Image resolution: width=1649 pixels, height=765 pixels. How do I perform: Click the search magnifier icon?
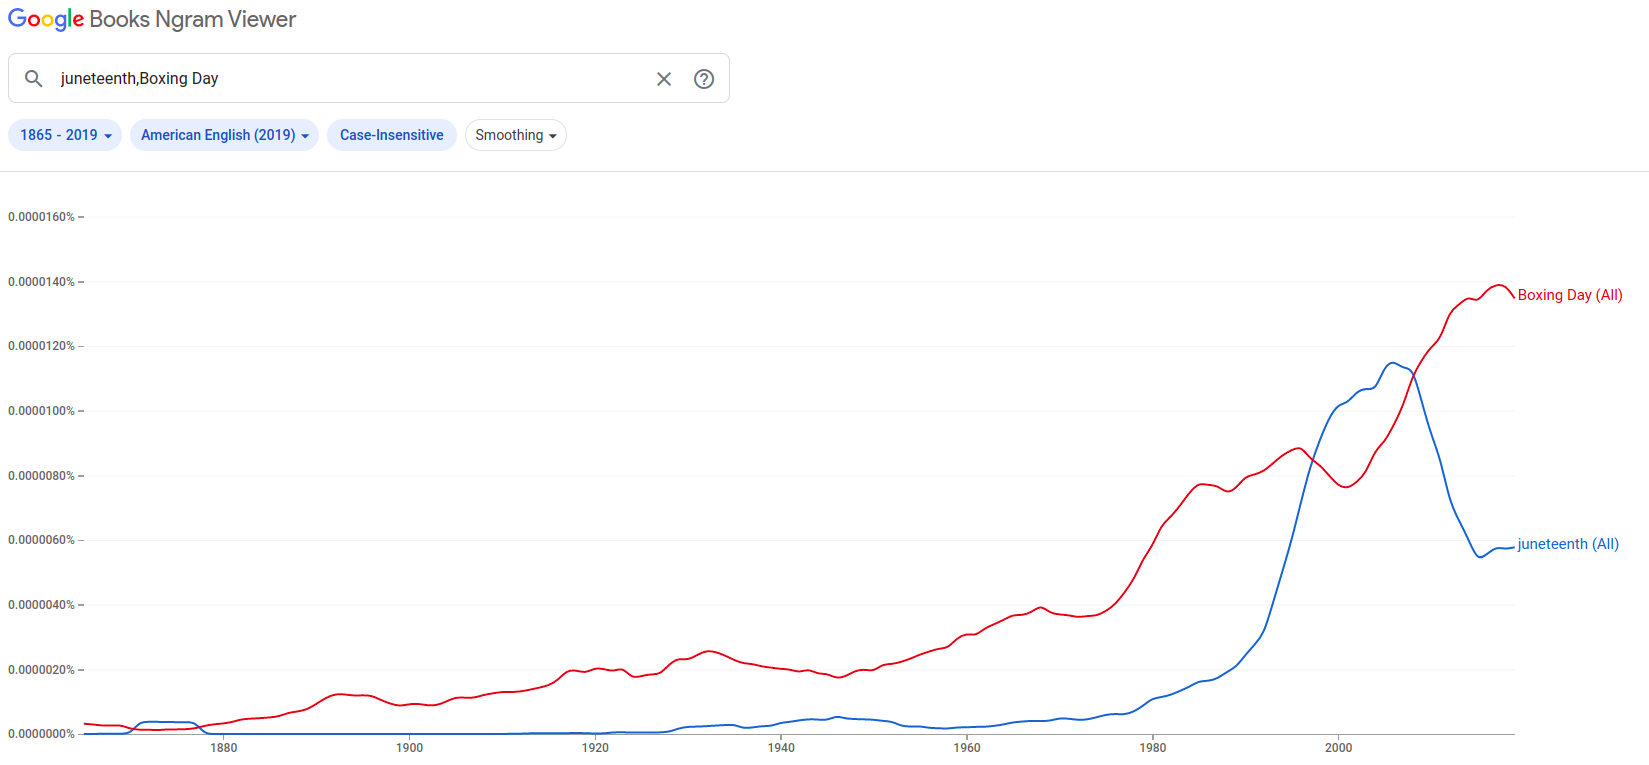[34, 78]
